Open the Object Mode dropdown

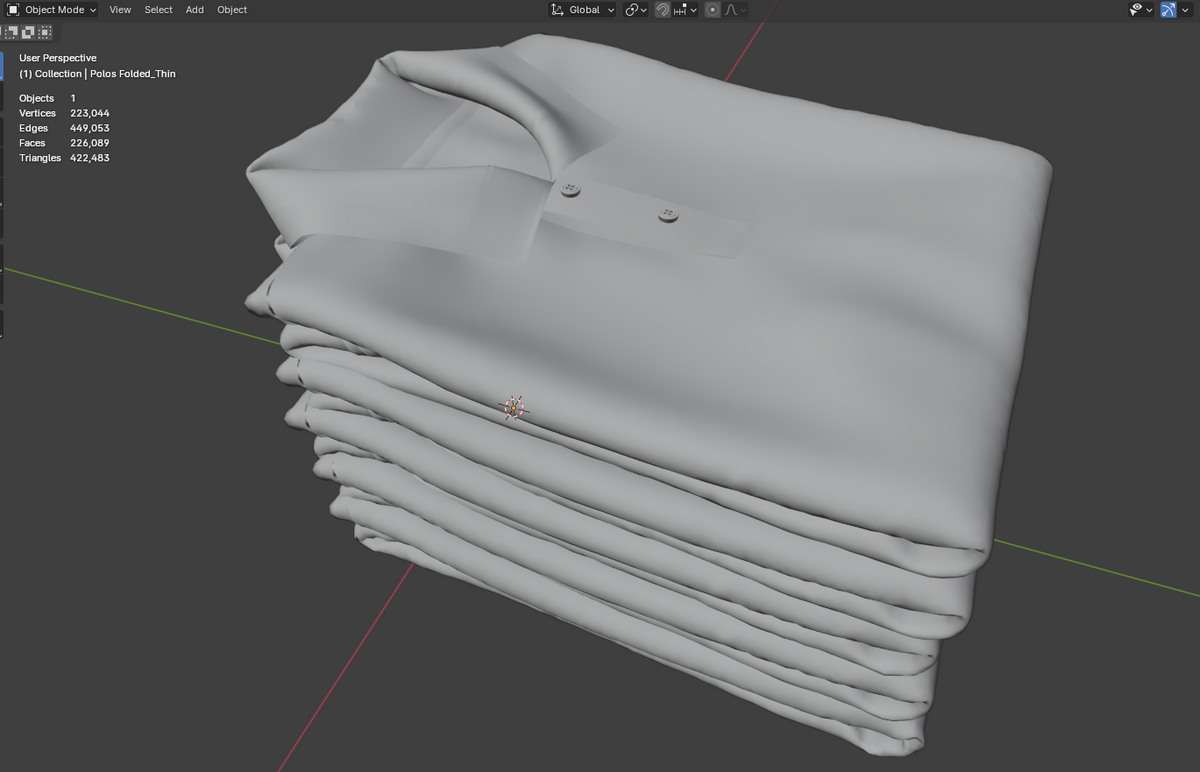coord(52,10)
